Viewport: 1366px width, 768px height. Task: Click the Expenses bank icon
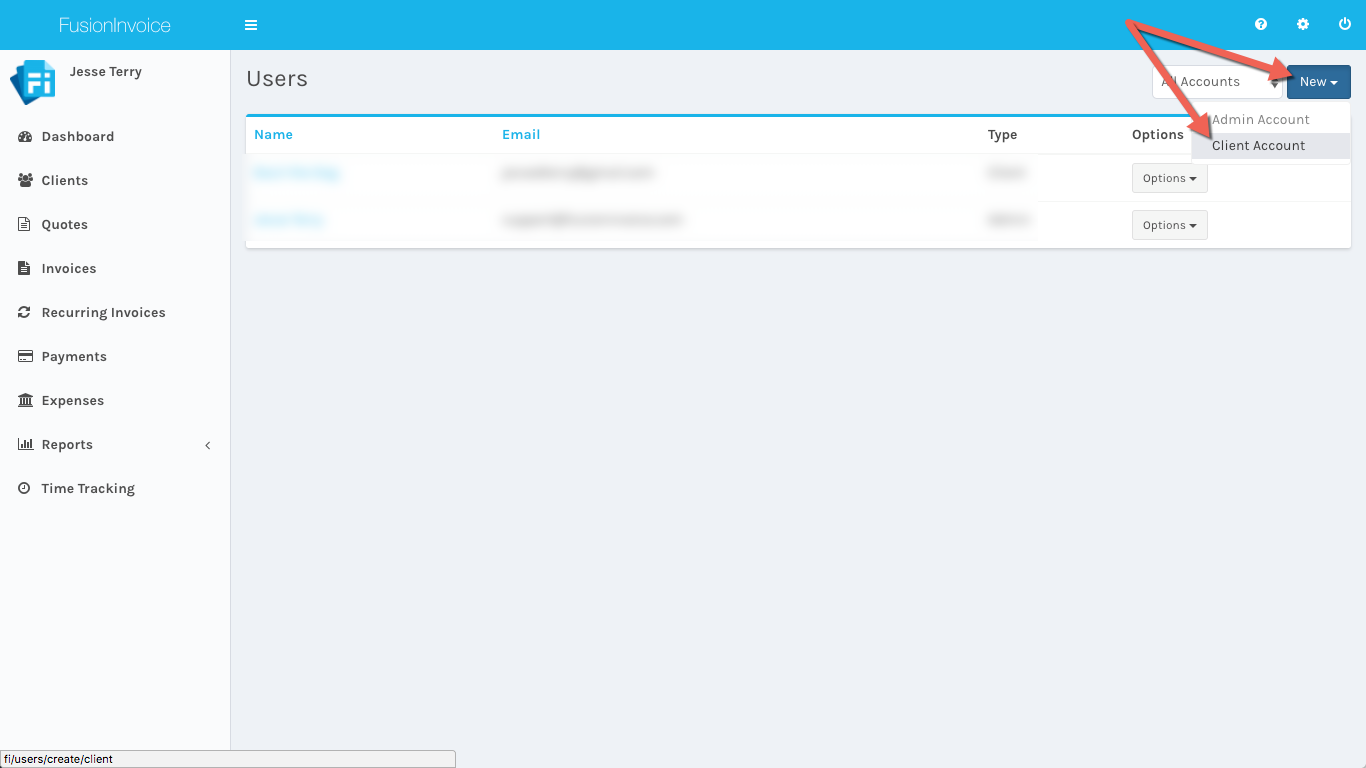click(x=25, y=401)
